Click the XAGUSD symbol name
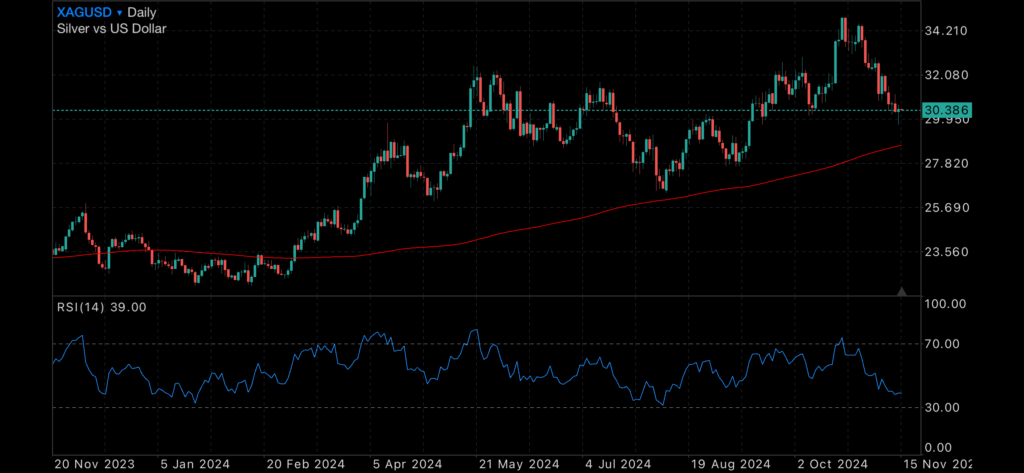1024x473 pixels. pyautogui.click(x=84, y=12)
